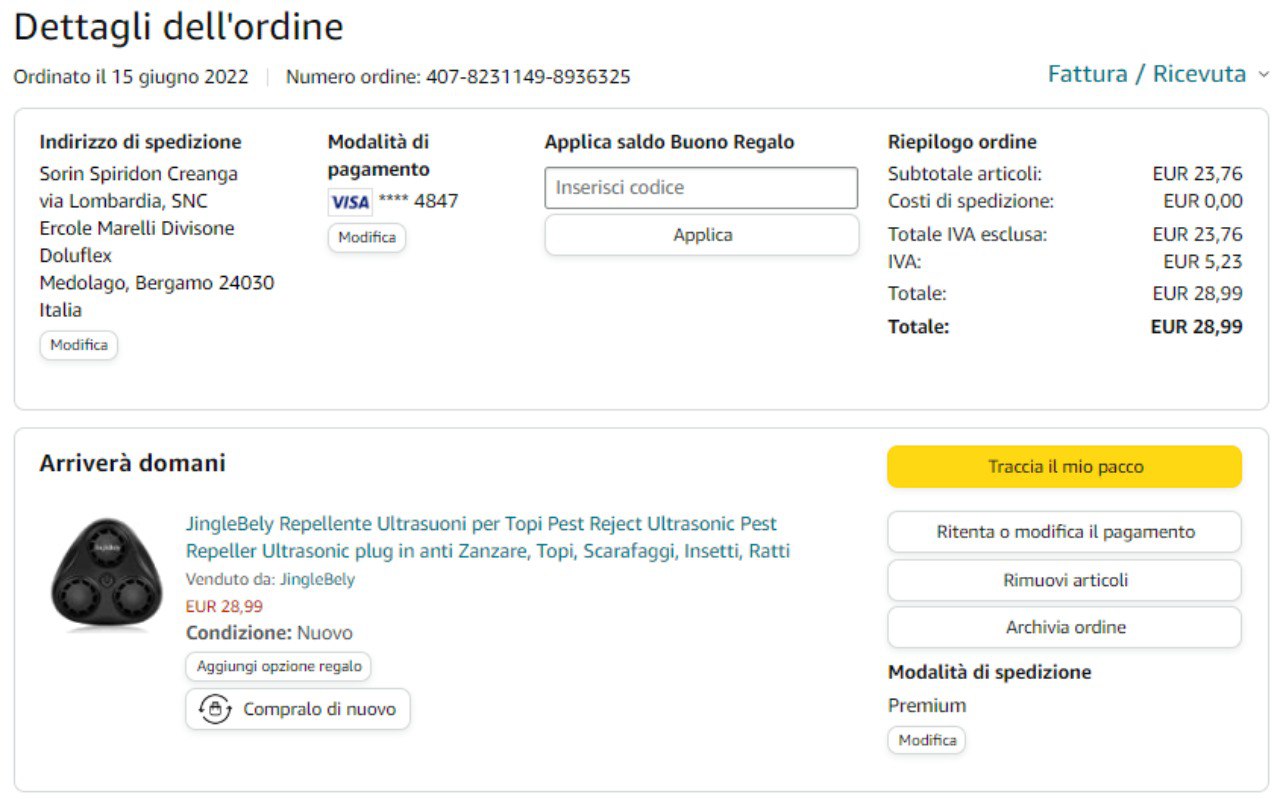The width and height of the screenshot is (1280, 803).
Task: Click Aggiungi opzione regalo
Action: [278, 666]
